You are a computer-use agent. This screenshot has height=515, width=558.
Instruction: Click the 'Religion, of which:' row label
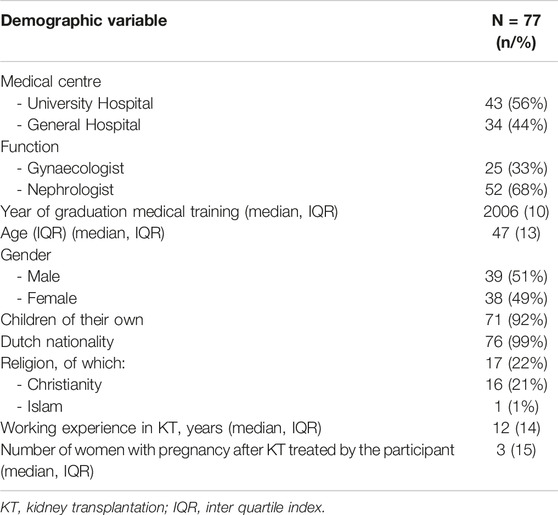63,363
